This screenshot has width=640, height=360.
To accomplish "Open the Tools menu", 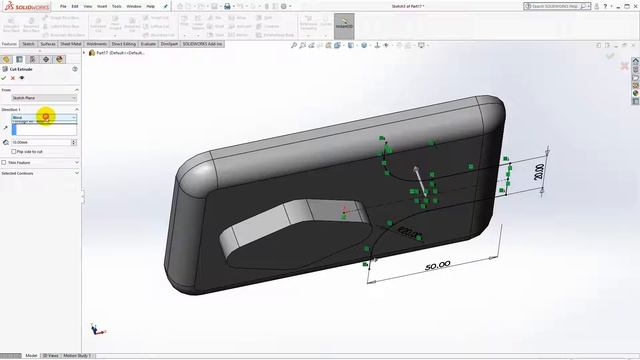I will click(117, 6).
